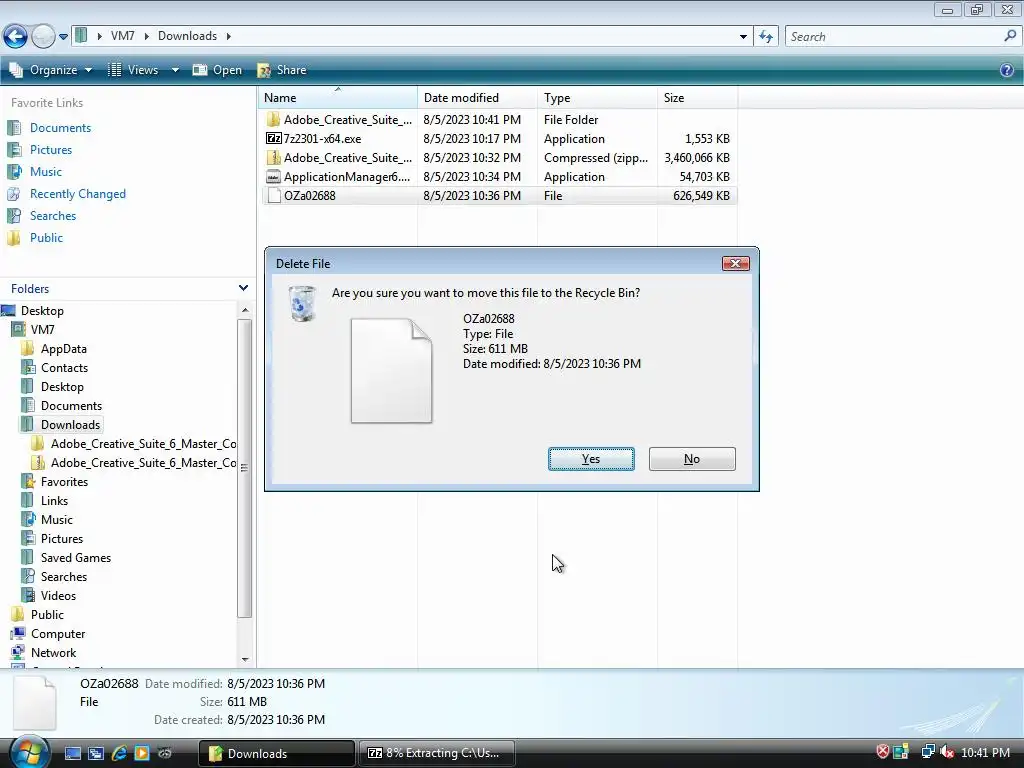This screenshot has height=768, width=1024.
Task: Select Links in the folder tree
Action: point(54,500)
